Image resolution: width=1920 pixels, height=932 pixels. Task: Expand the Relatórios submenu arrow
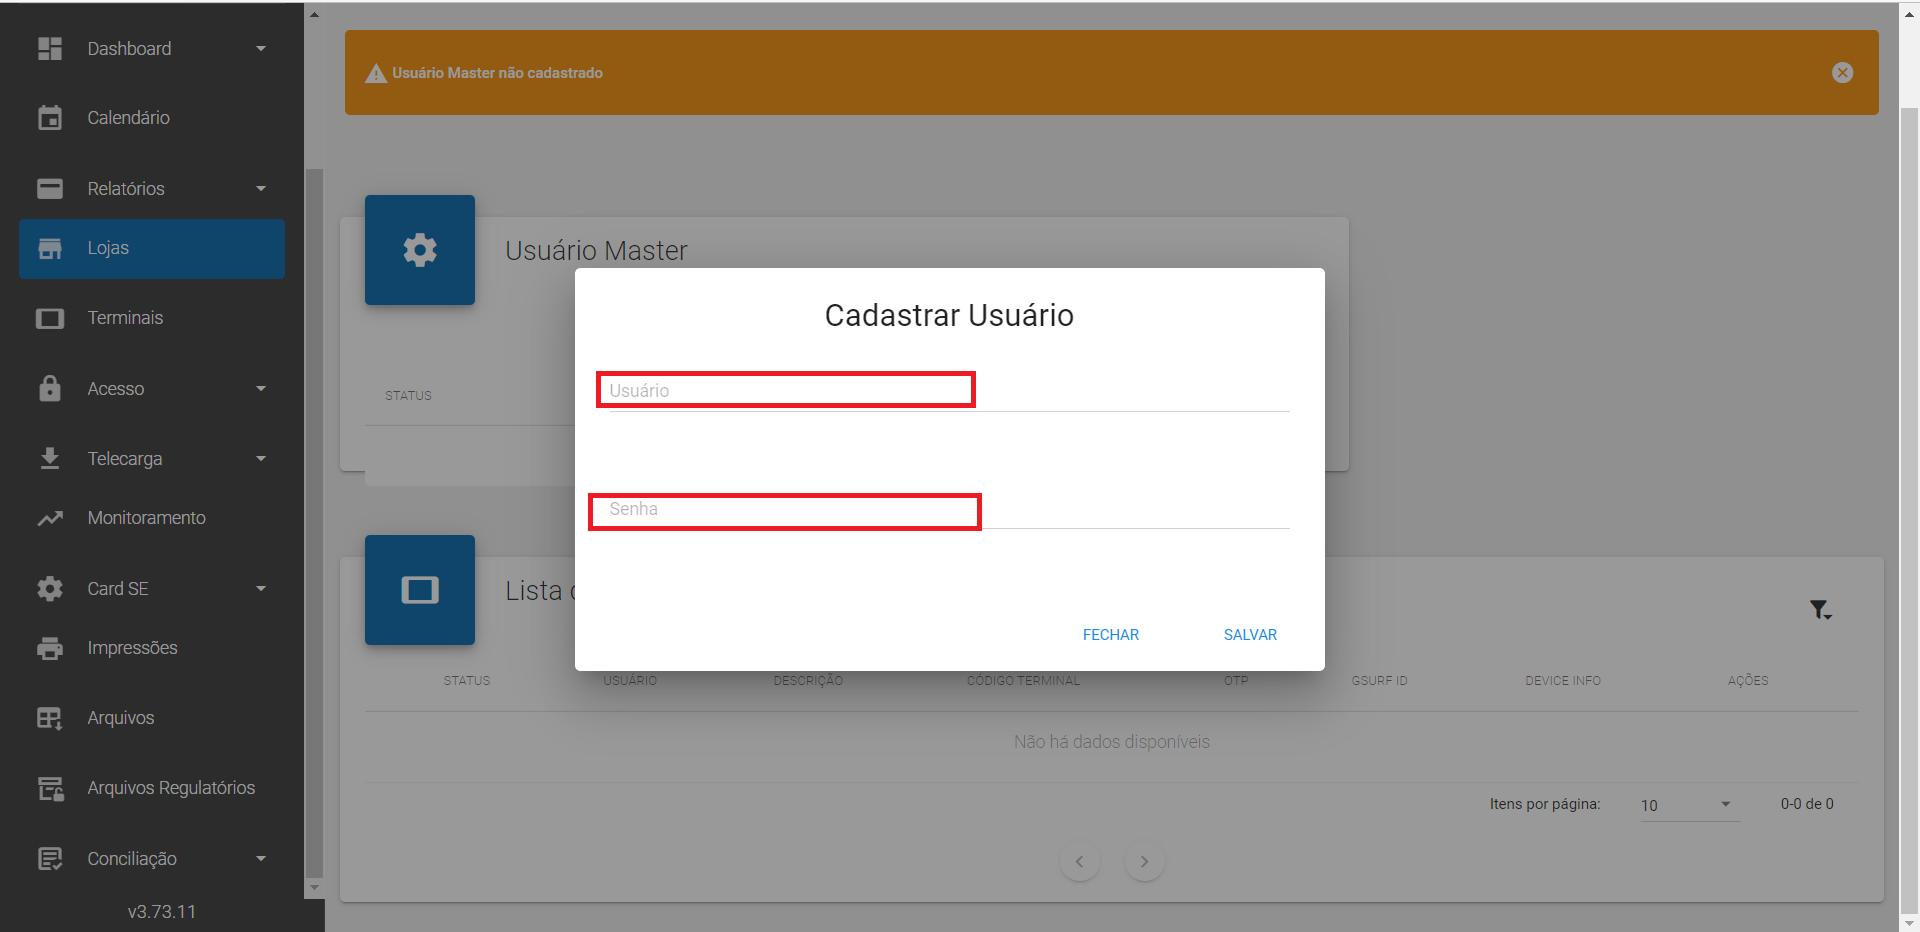click(261, 189)
